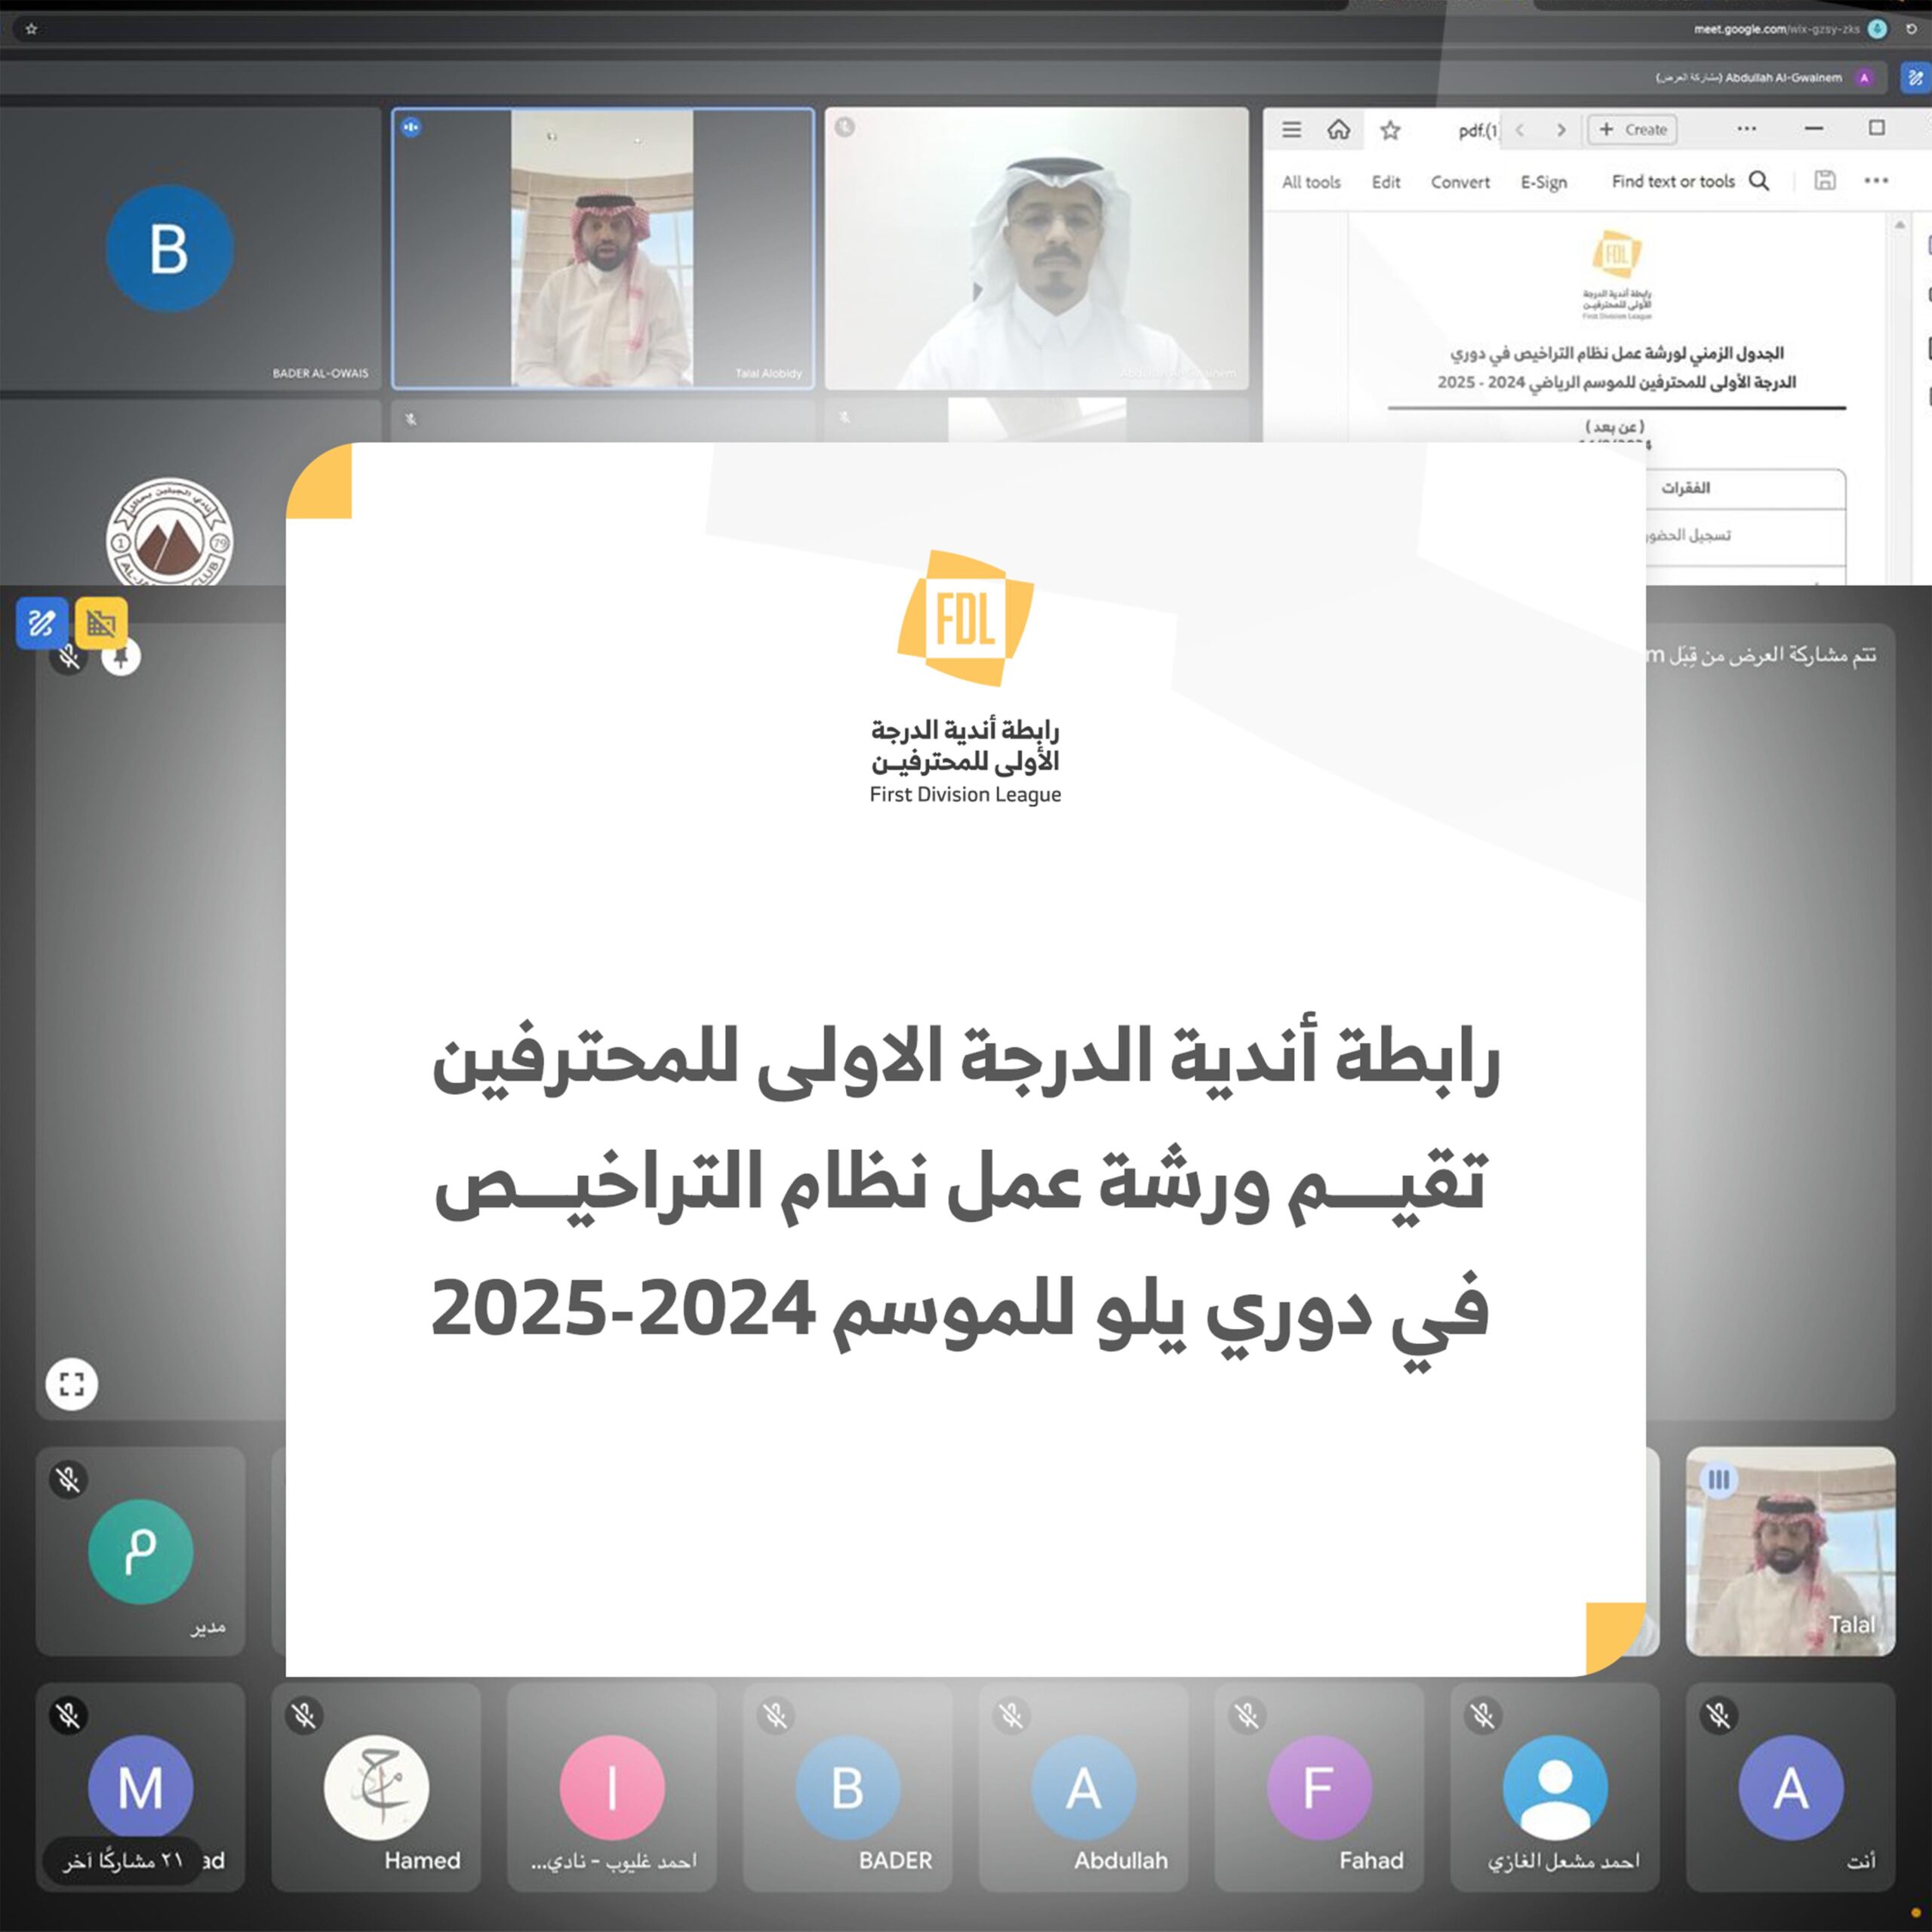Click the speaking indicator on Talal Alobidy tile

pos(411,127)
